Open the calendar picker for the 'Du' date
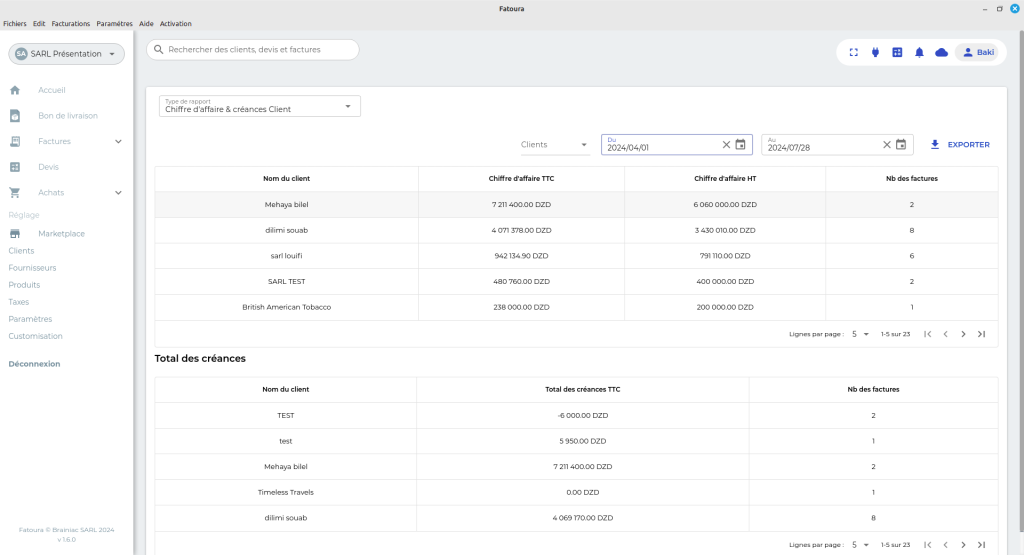 click(x=741, y=145)
